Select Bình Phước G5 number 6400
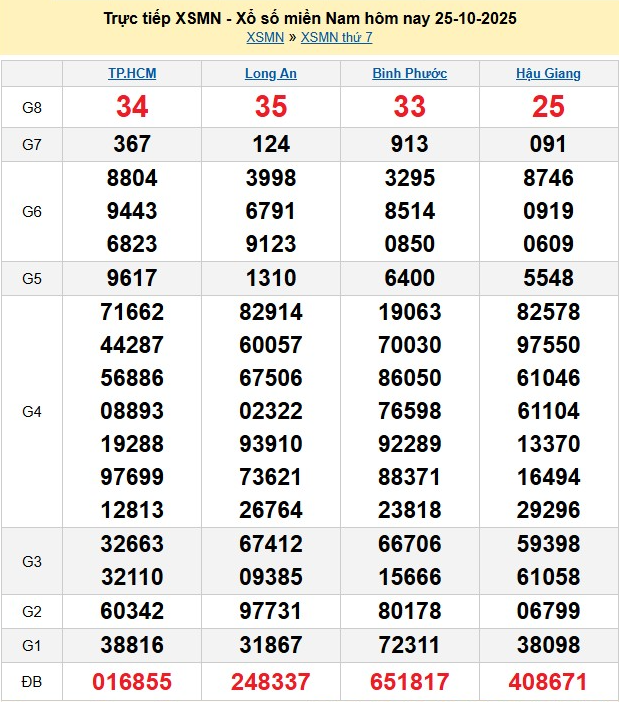The image size is (619, 702). pos(409,278)
